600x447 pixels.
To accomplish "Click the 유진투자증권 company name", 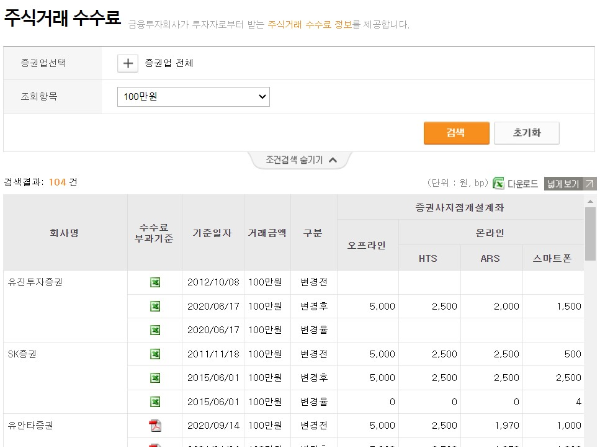I will click(x=35, y=282).
